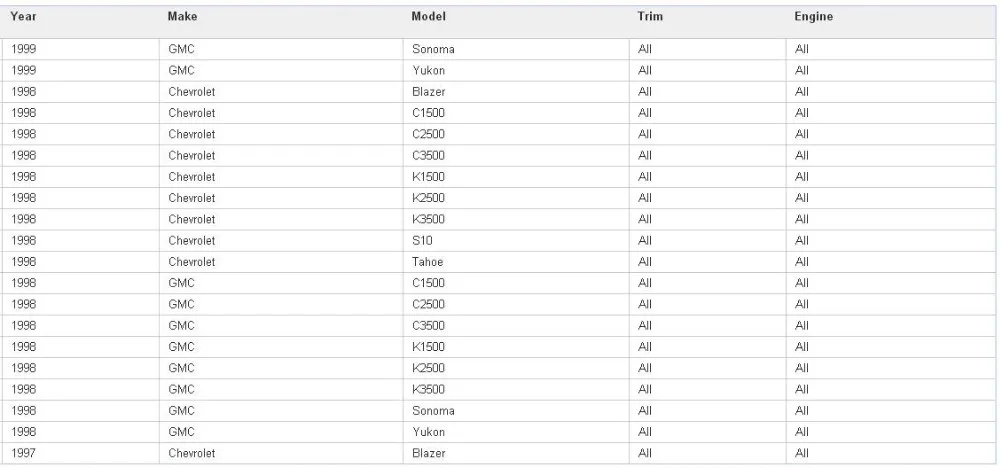Select the Engine cell in the Tahoe row

click(x=802, y=262)
